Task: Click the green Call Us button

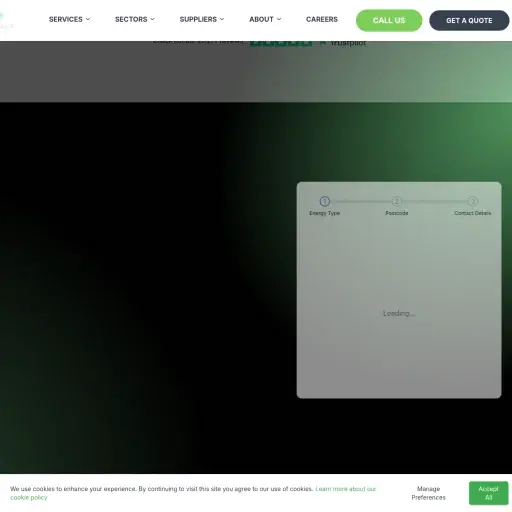Action: 389,20
